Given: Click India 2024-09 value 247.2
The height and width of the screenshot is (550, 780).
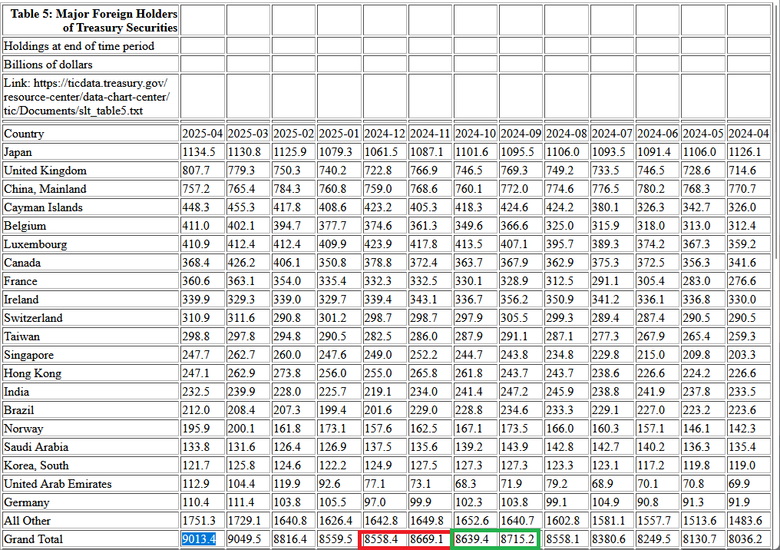Looking at the screenshot, I should [514, 391].
